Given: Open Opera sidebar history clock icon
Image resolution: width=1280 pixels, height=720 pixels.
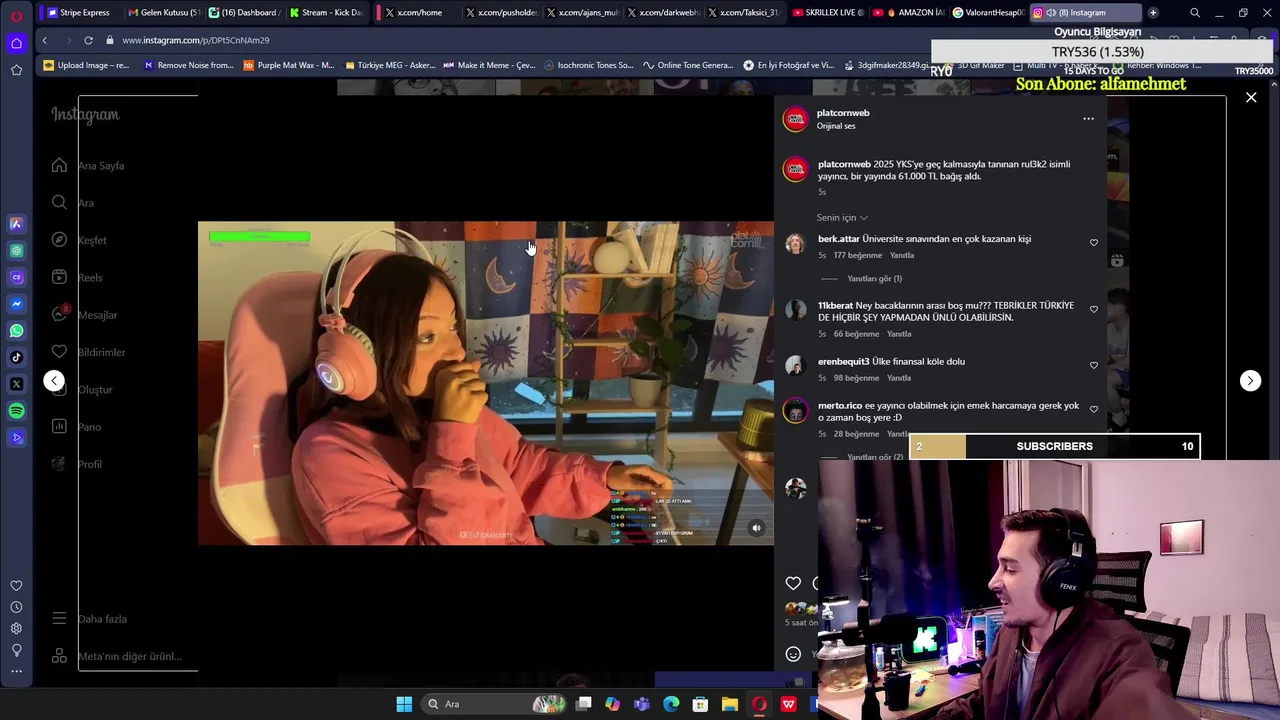Looking at the screenshot, I should [16, 607].
